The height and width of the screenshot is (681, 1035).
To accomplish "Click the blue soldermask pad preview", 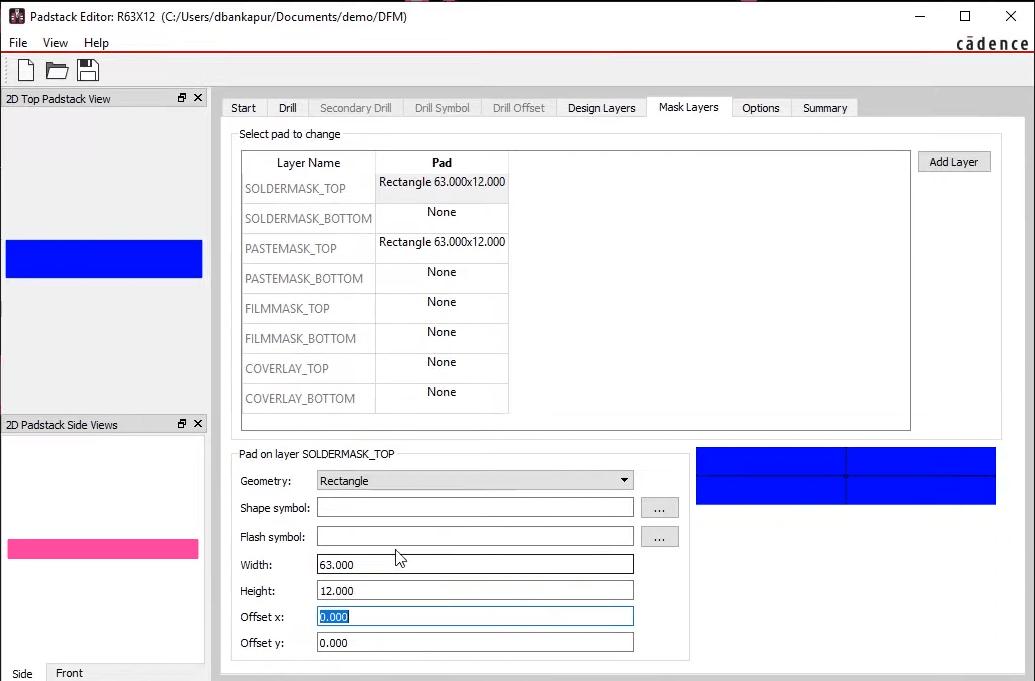I will coord(846,476).
